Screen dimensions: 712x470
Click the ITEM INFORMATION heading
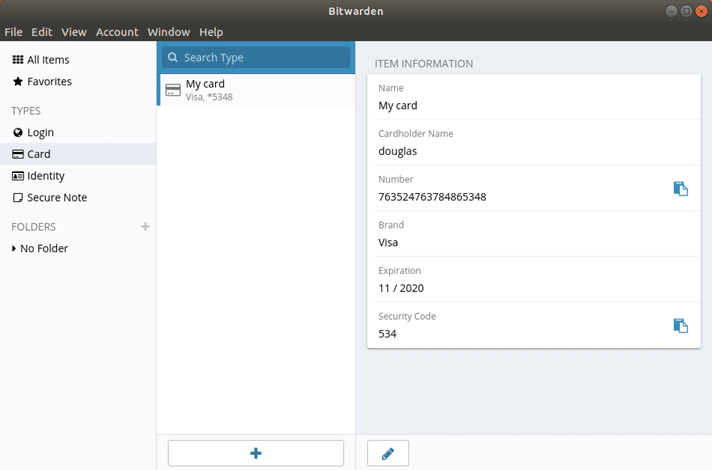tap(424, 64)
